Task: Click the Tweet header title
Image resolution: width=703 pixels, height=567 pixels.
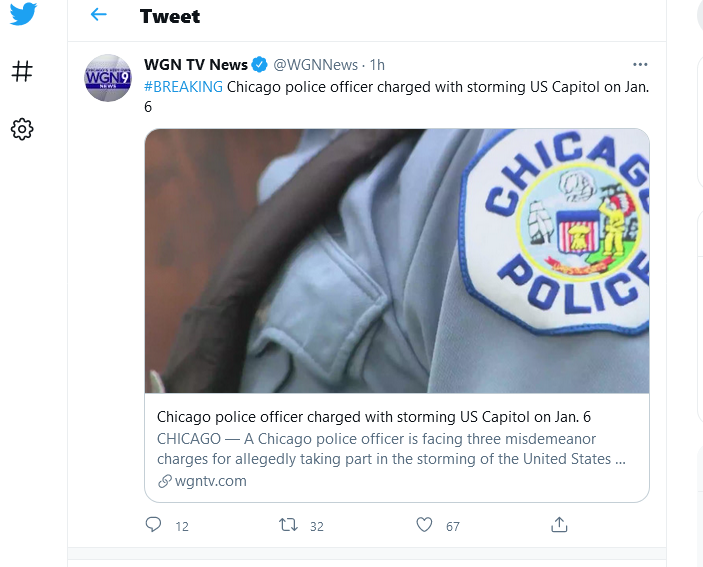Action: (x=170, y=16)
